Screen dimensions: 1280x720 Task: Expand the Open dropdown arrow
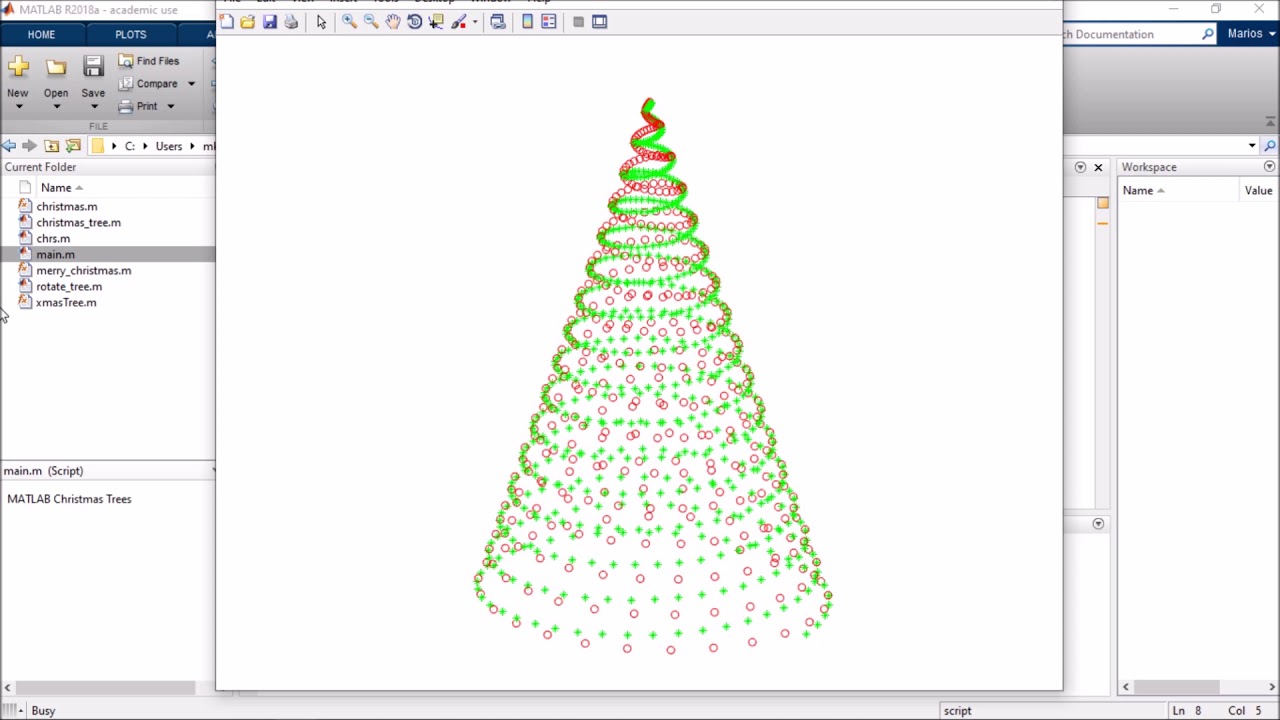[56, 107]
